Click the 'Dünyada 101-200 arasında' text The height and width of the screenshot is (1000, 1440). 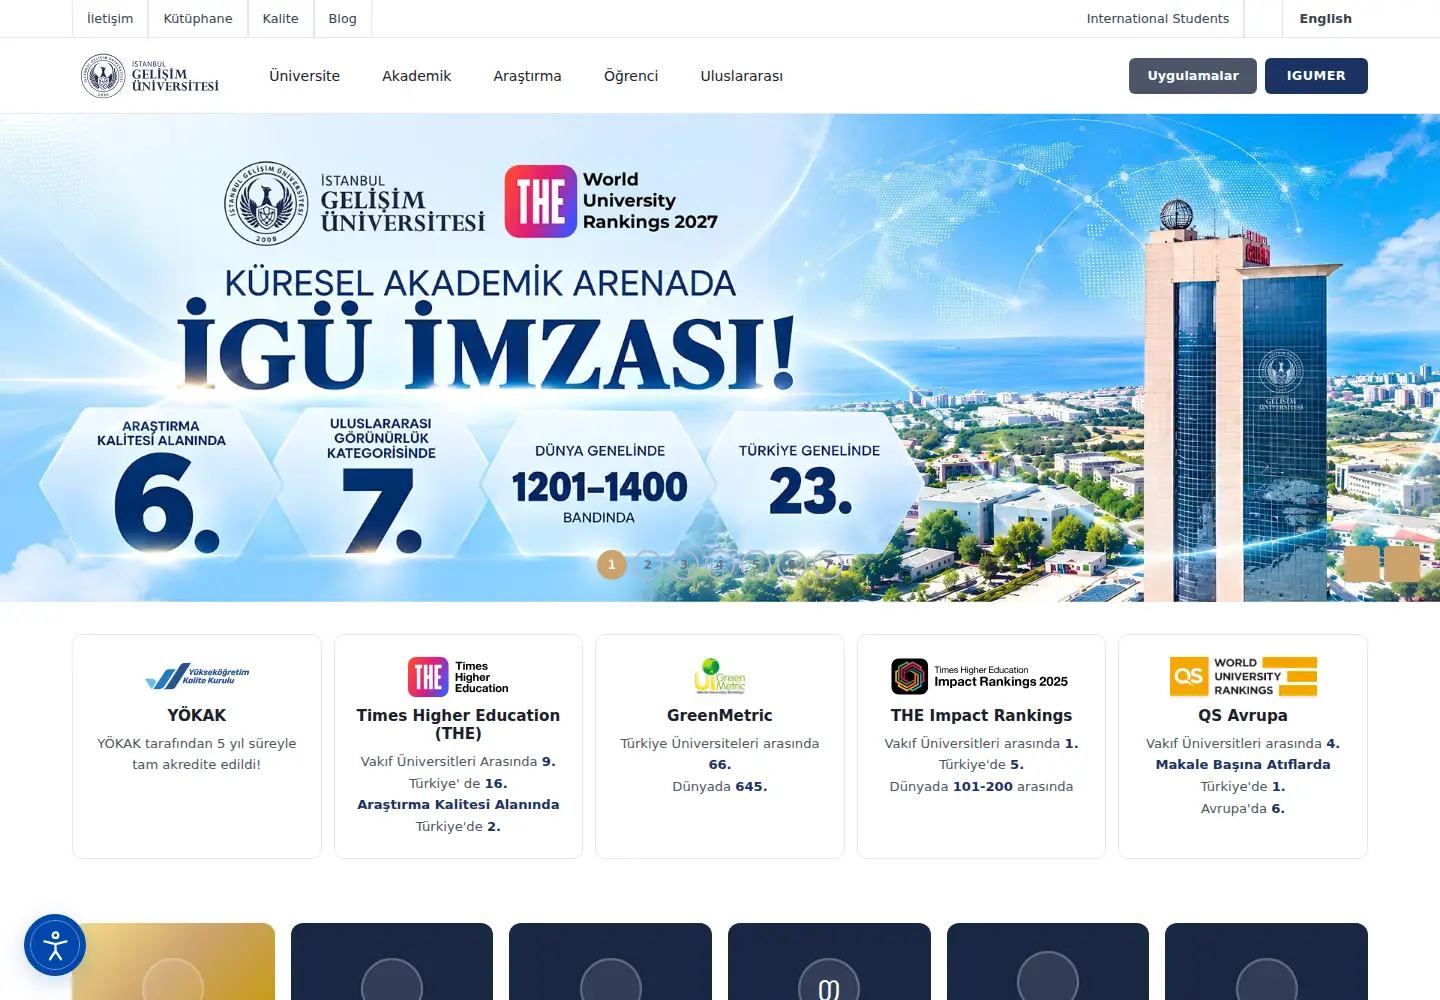pos(981,786)
